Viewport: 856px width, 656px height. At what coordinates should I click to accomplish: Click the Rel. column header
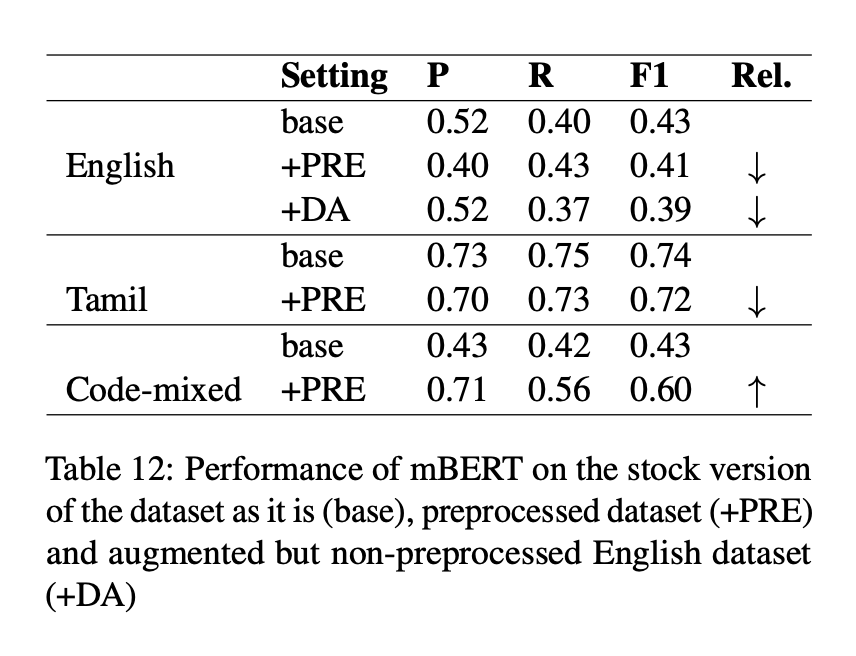(761, 77)
